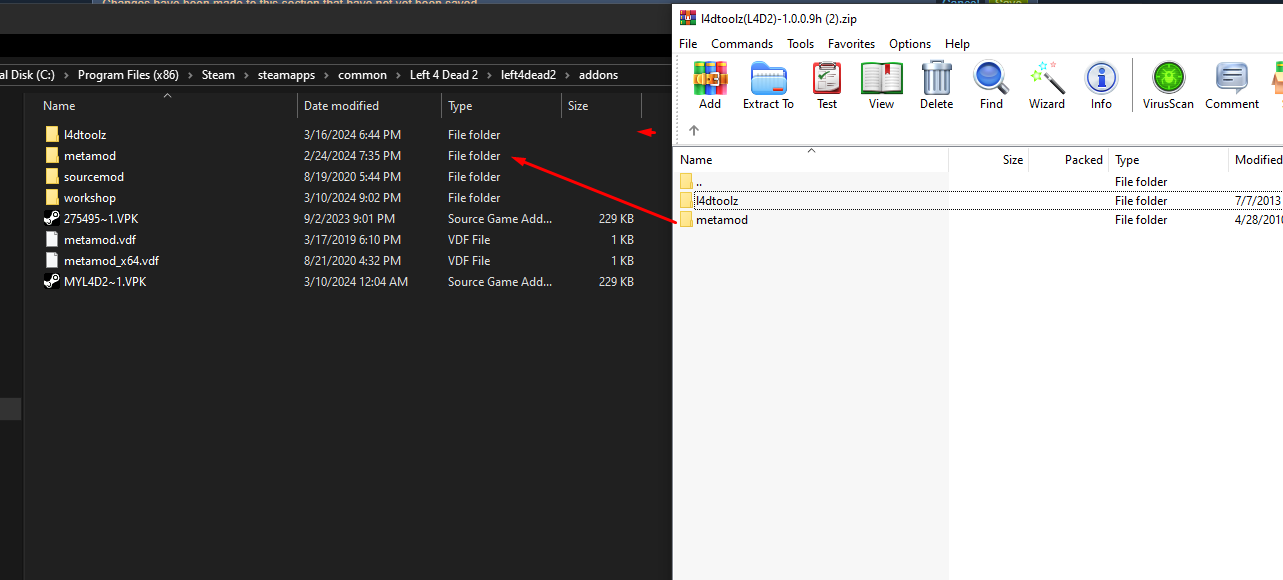Viewport: 1283px width, 580px height.
Task: Click the WinRAR title bar app icon
Action: 687,18
